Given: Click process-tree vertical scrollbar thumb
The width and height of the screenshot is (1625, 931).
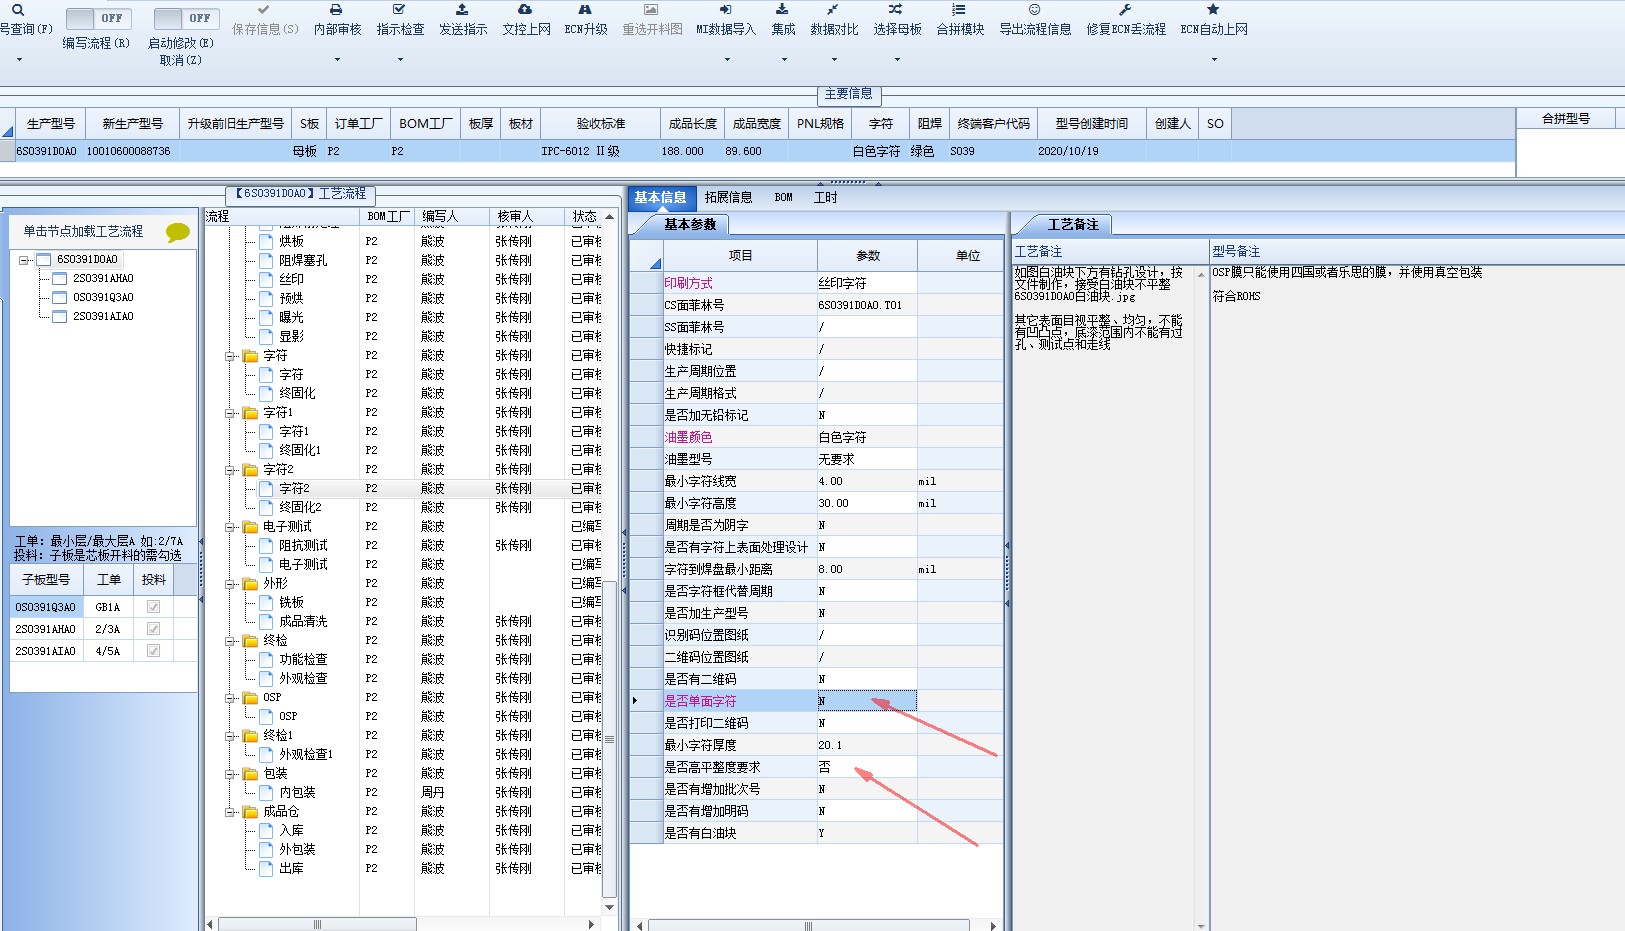Looking at the screenshot, I should point(609,740).
